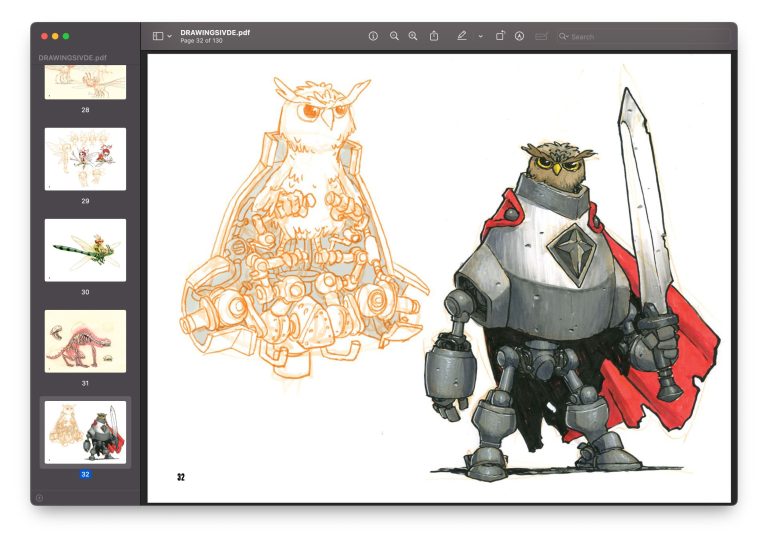
Task: Select page 32 owl knight thumbnail
Action: tap(85, 432)
